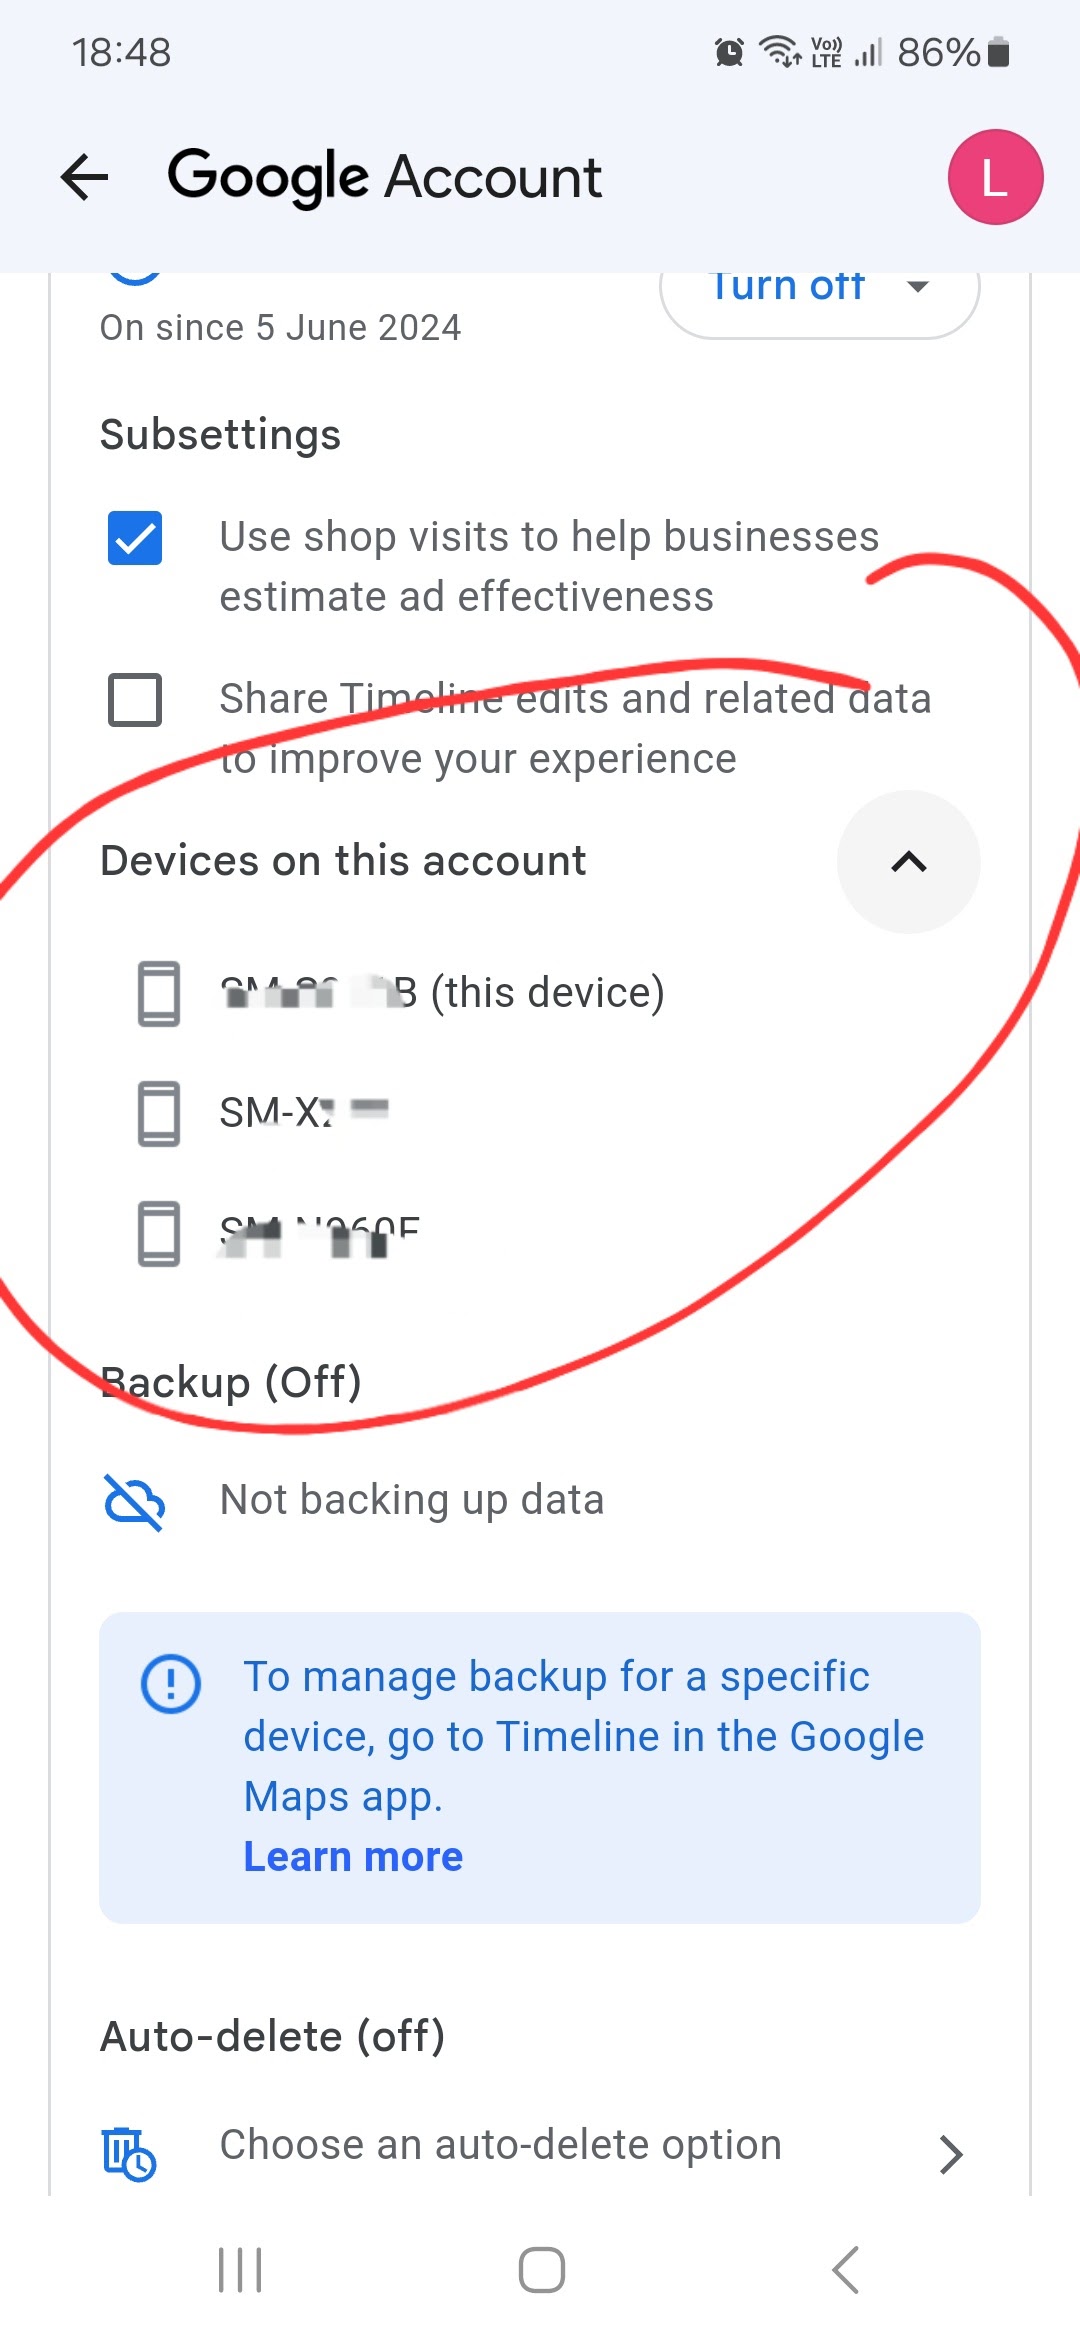Open the profile avatar 'L'
Screen dimensions: 1080x2340
pyautogui.click(x=995, y=177)
